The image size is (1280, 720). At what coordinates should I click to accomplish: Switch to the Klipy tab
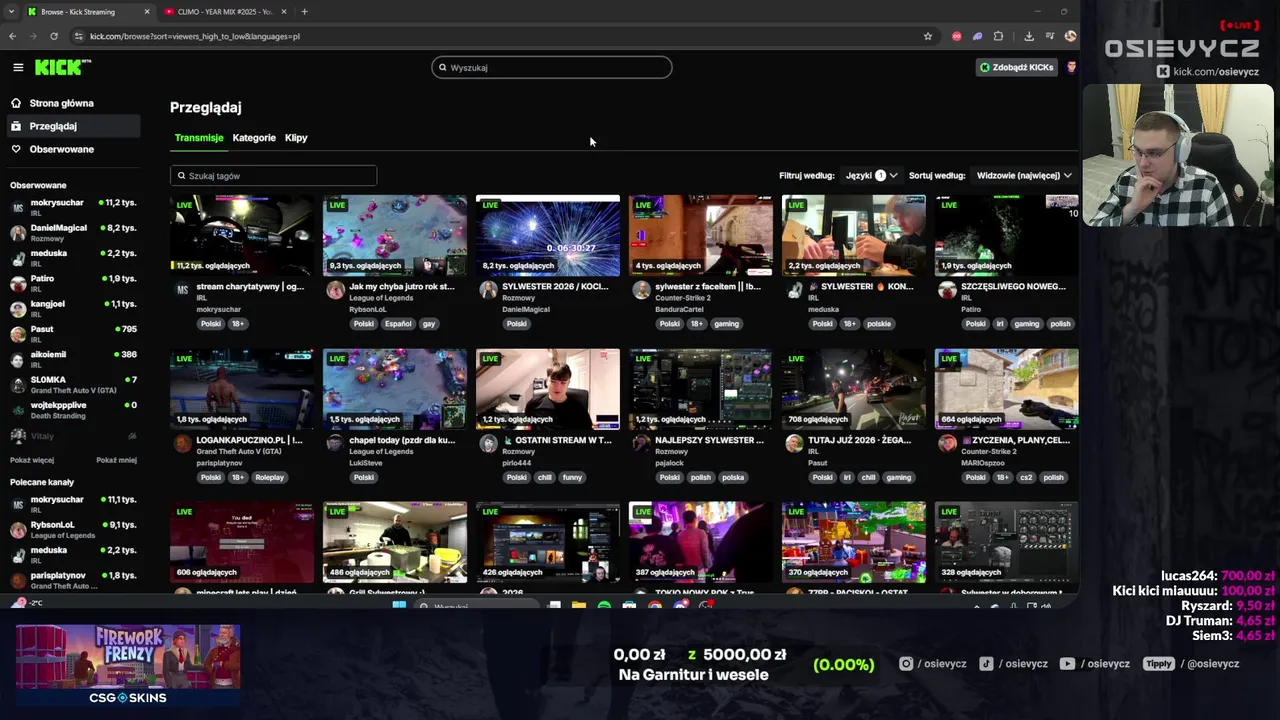click(x=296, y=138)
